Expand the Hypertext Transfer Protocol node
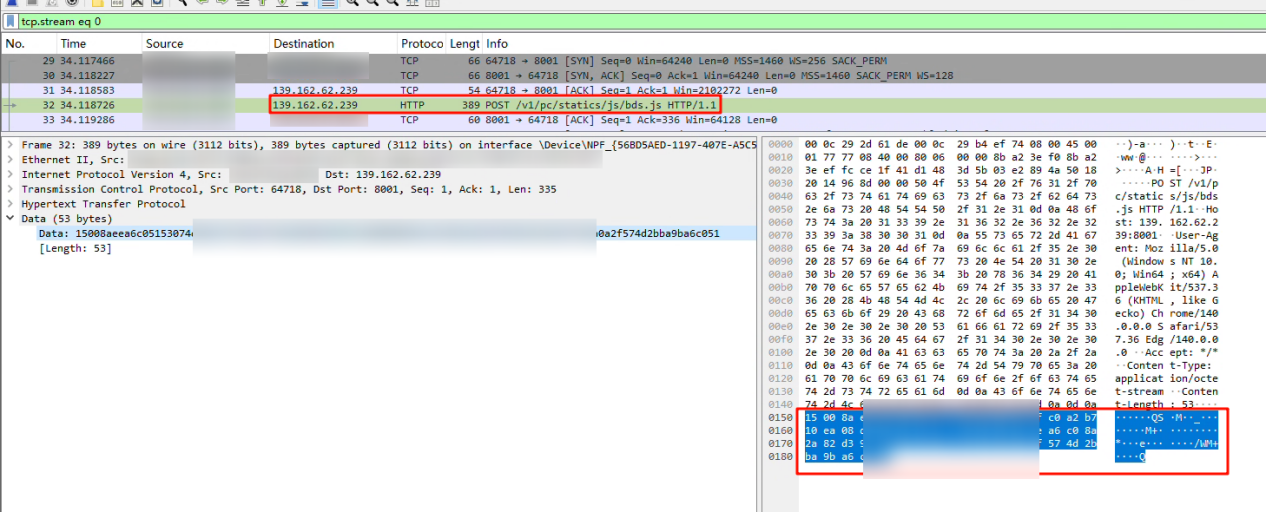 tap(10, 204)
